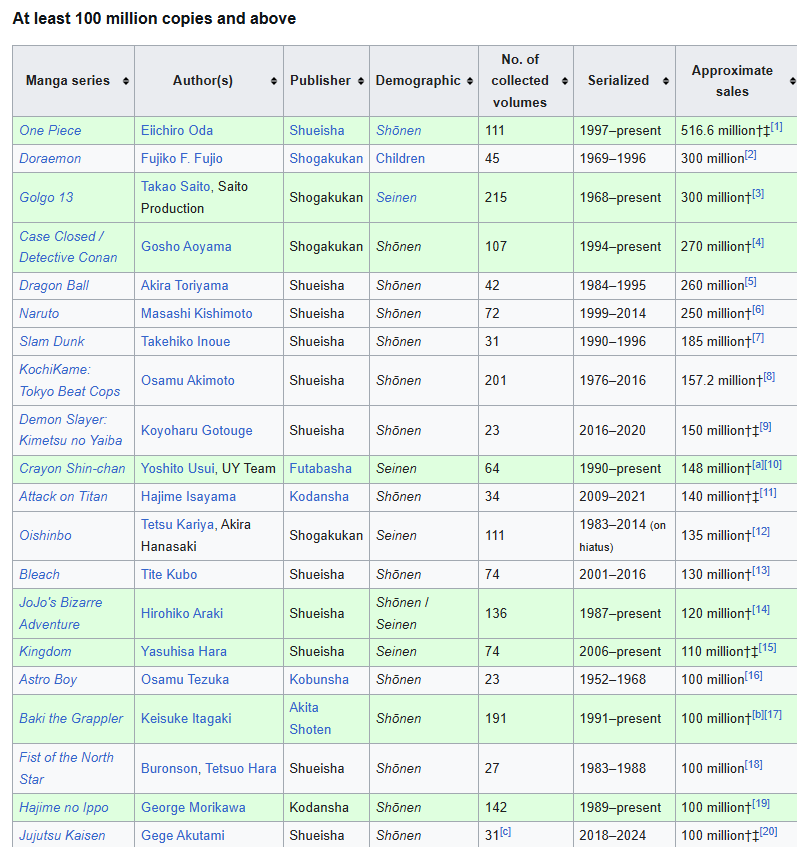Screen dimensions: 797x847
Task: Sort by Author(s) column sort arrows
Action: pos(274,81)
